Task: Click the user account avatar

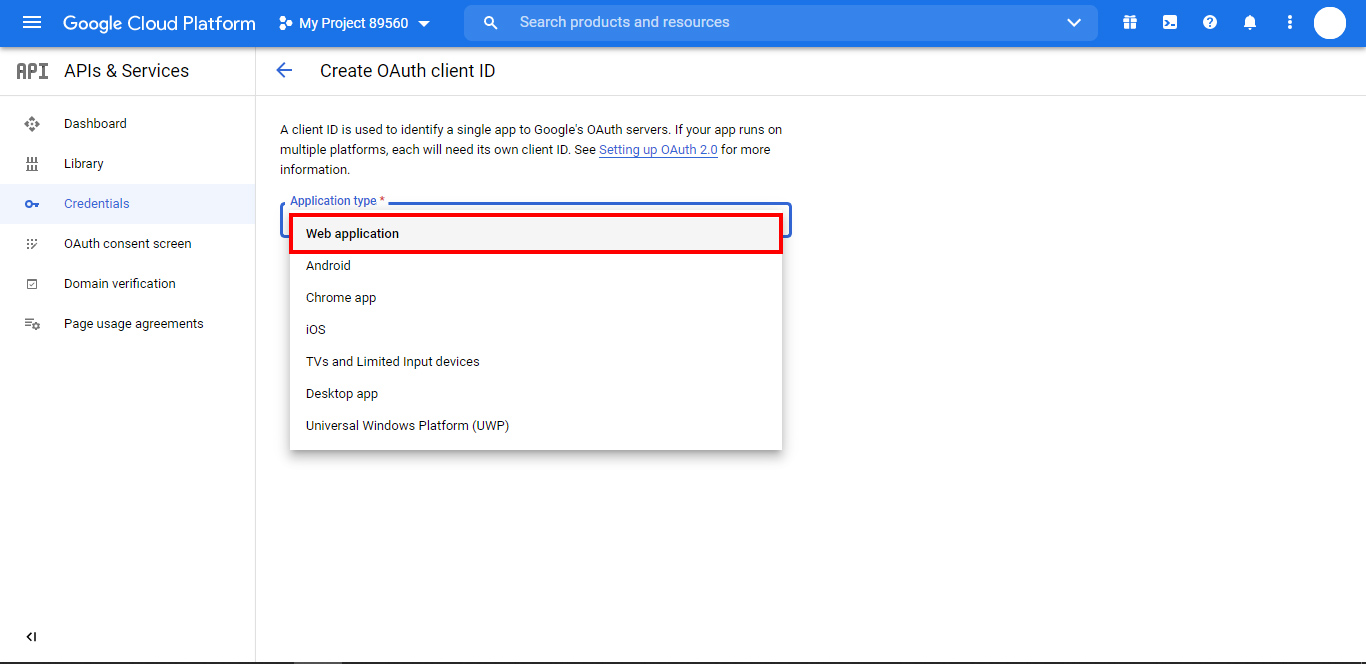Action: 1329,23
